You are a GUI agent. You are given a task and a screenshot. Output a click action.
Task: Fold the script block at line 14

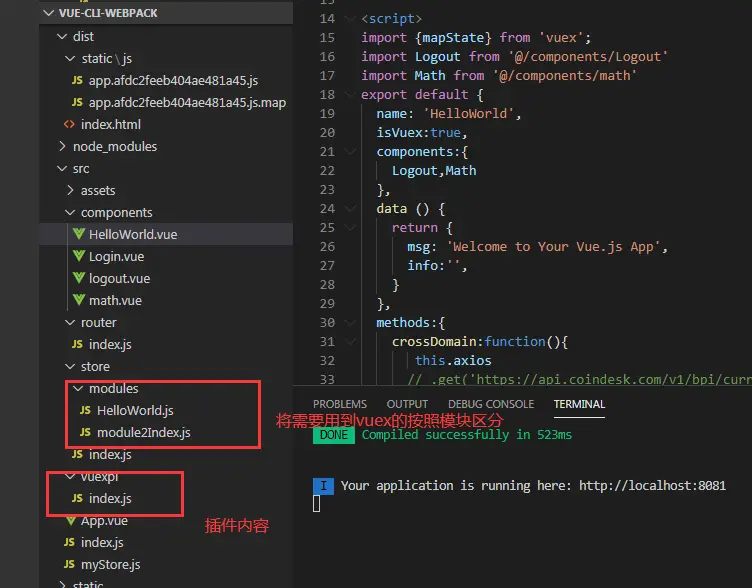tap(351, 19)
